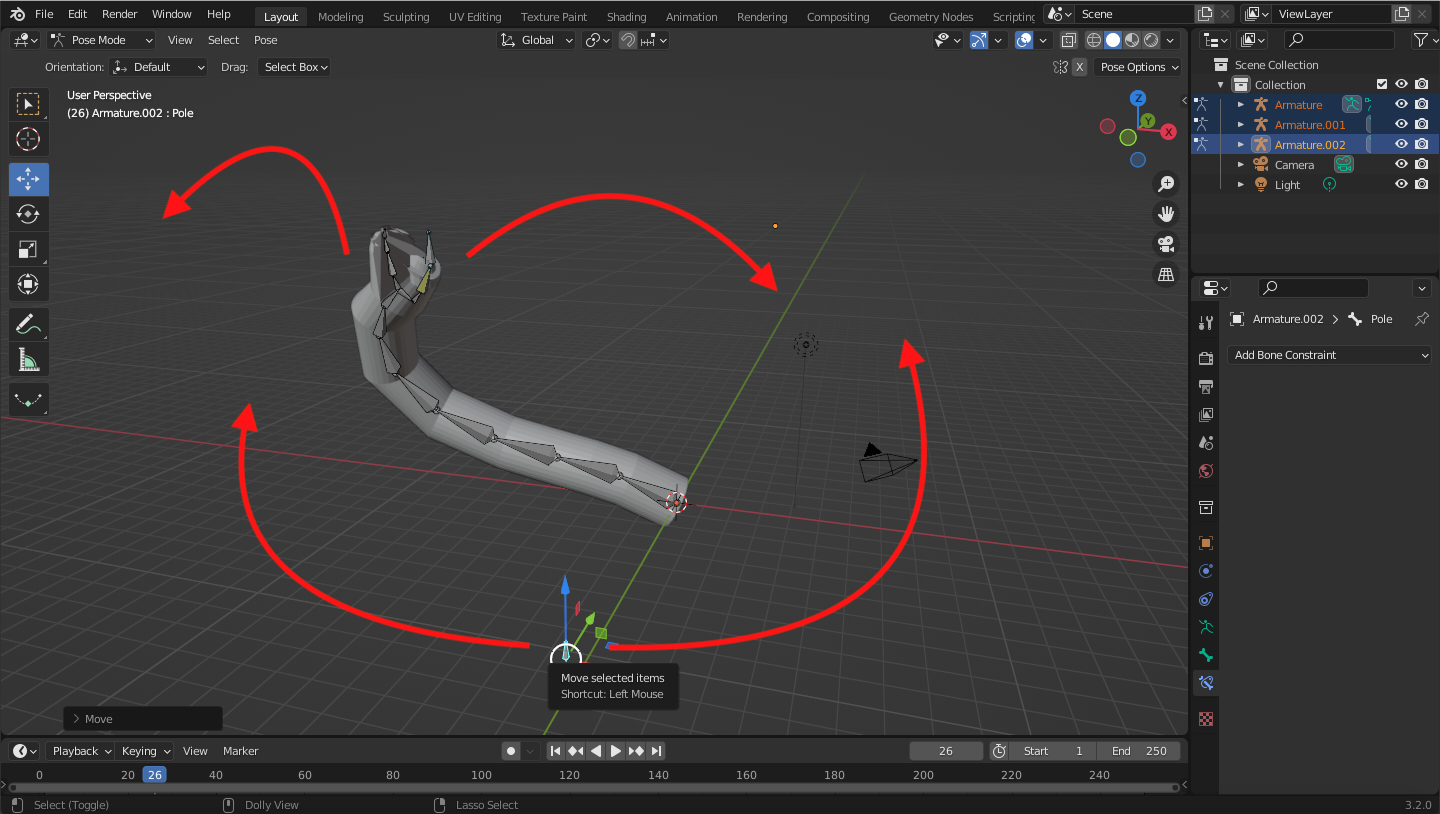Open the Object properties tab
Screen dimensions: 1440x814
(1206, 543)
